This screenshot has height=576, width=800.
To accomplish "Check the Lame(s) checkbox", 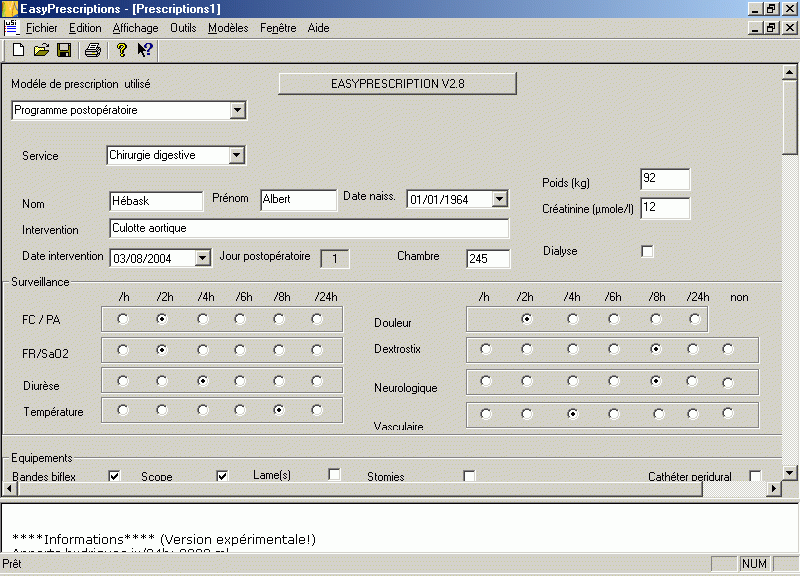I will (334, 474).
